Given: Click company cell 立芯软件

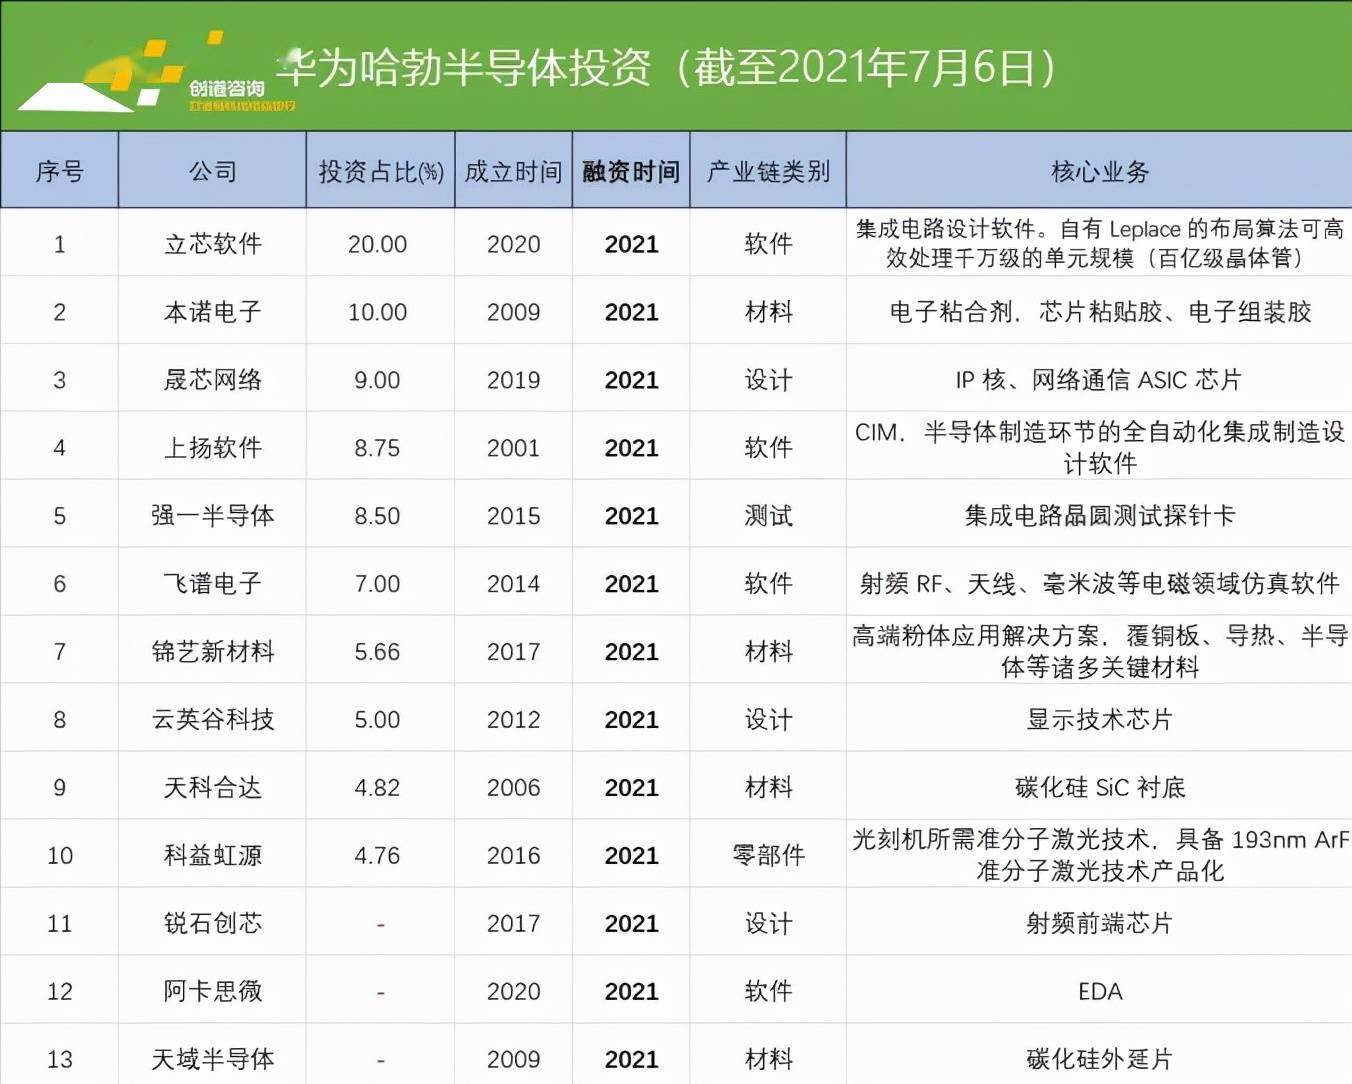Looking at the screenshot, I should (x=212, y=243).
